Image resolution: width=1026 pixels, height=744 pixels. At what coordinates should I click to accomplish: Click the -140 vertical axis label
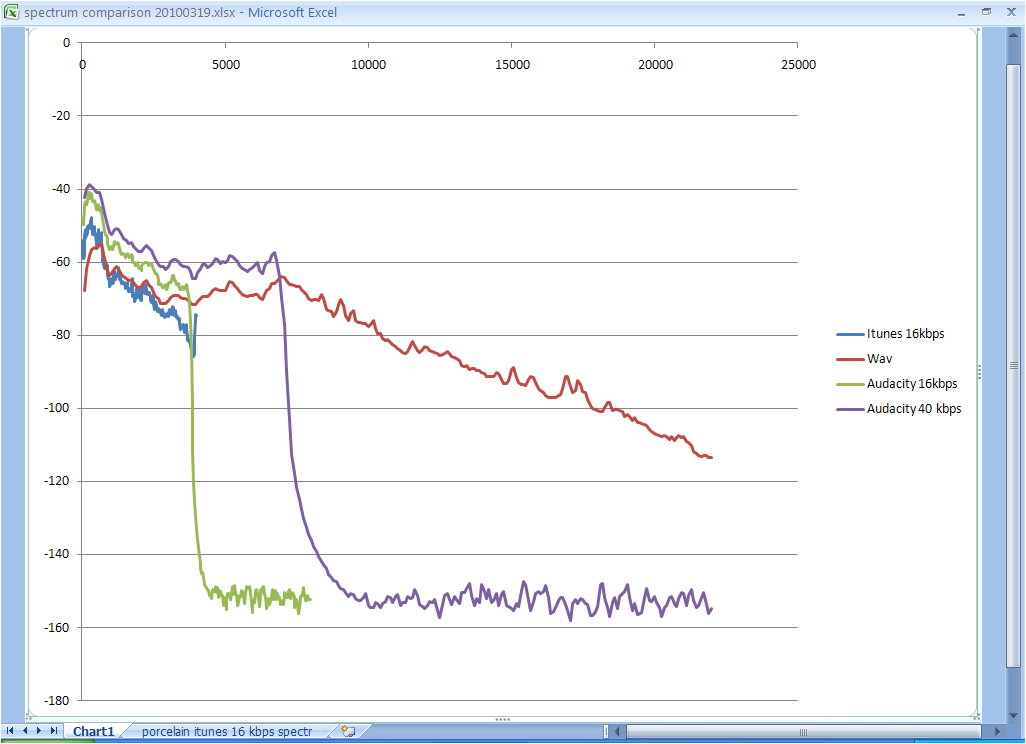[x=58, y=554]
